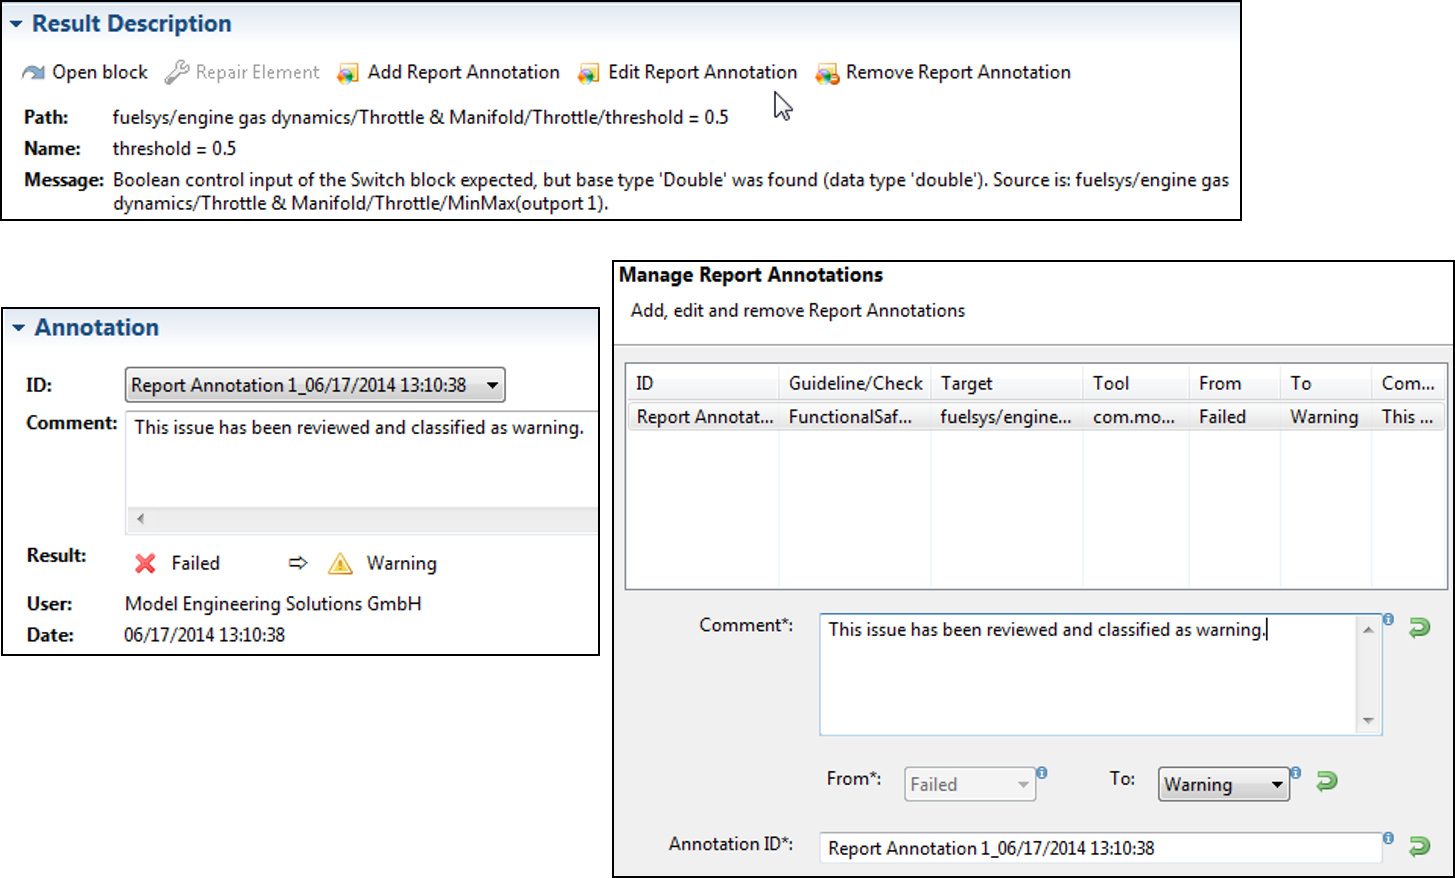Open the To status dropdown showing Warning
The image size is (1455, 878).
click(1276, 785)
